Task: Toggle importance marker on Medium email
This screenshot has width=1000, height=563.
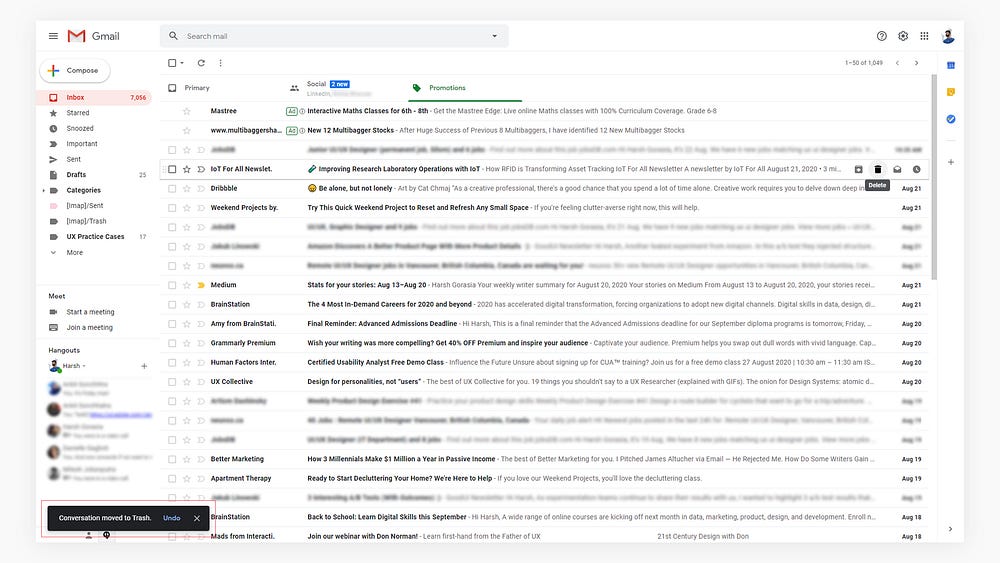Action: (201, 286)
